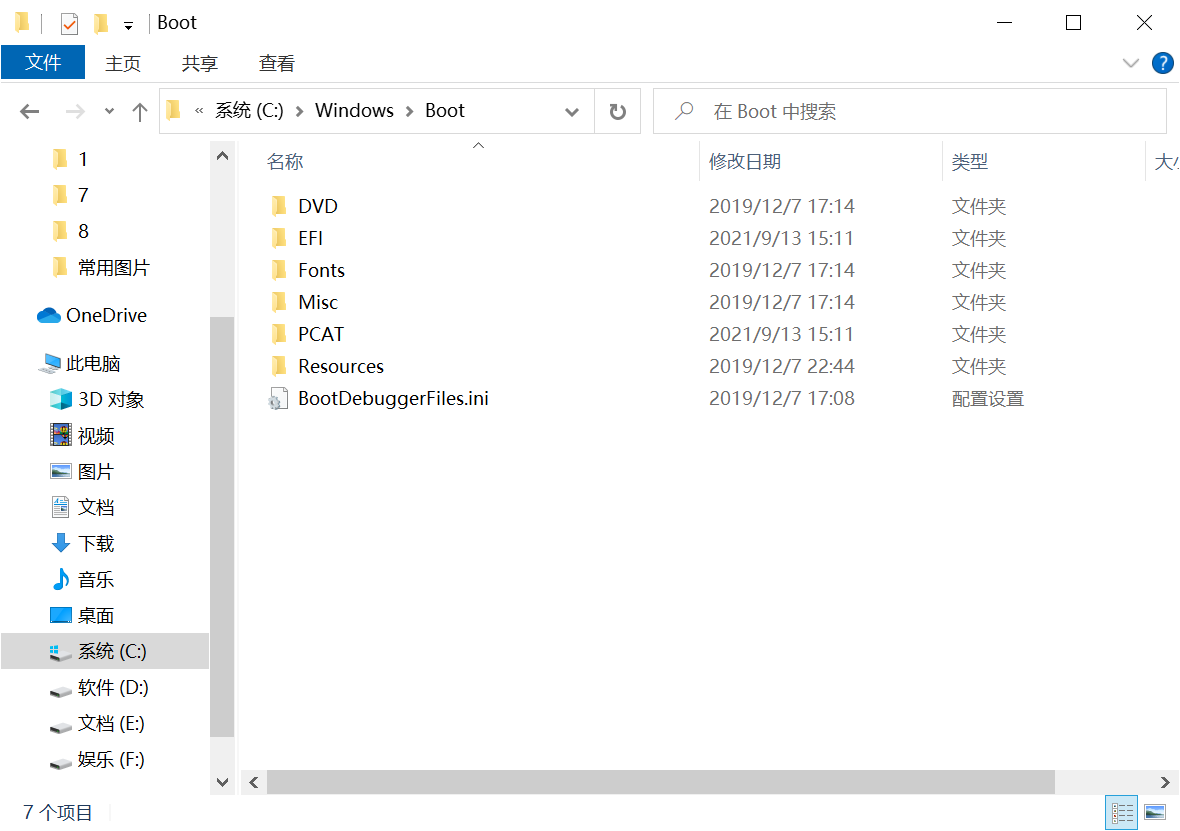1180x831 pixels.
Task: Click the file list horizontal scrollbar thumb
Action: coord(661,782)
